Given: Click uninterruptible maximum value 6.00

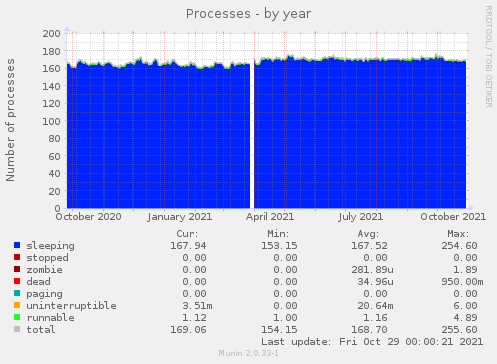Looking at the screenshot, I should click(465, 306).
